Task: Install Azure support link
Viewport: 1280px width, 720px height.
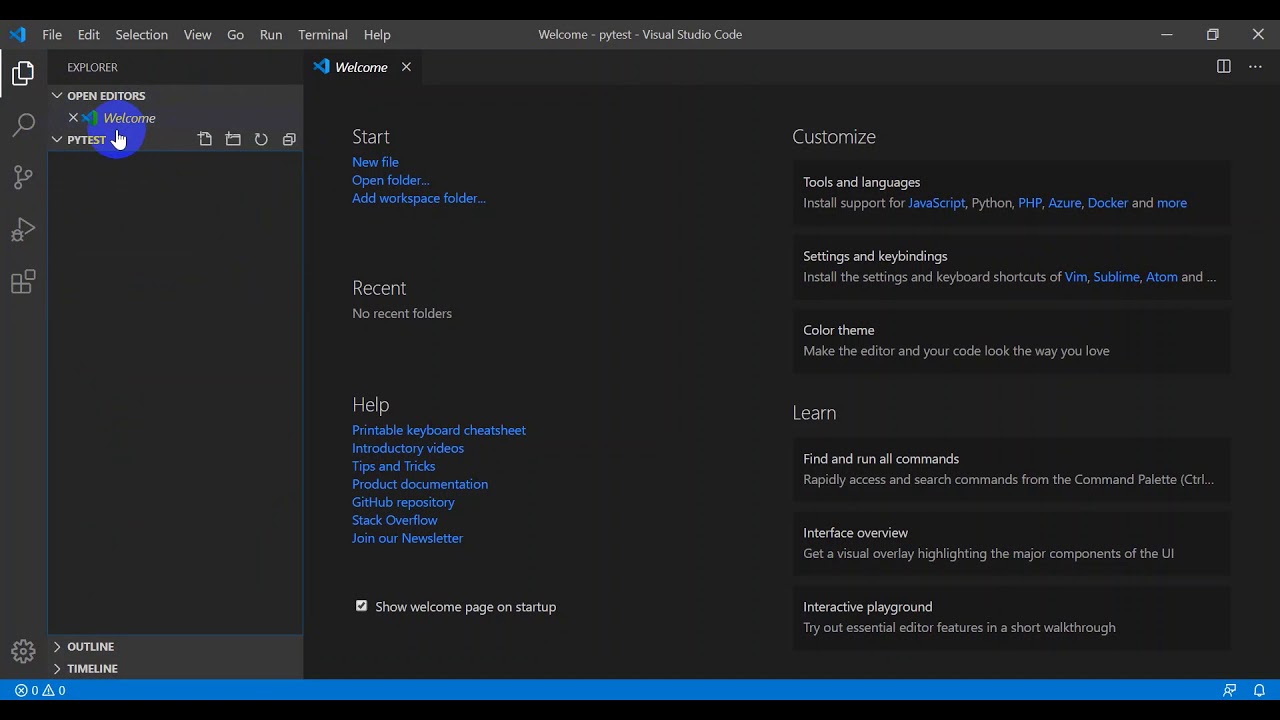Action: tap(1064, 203)
